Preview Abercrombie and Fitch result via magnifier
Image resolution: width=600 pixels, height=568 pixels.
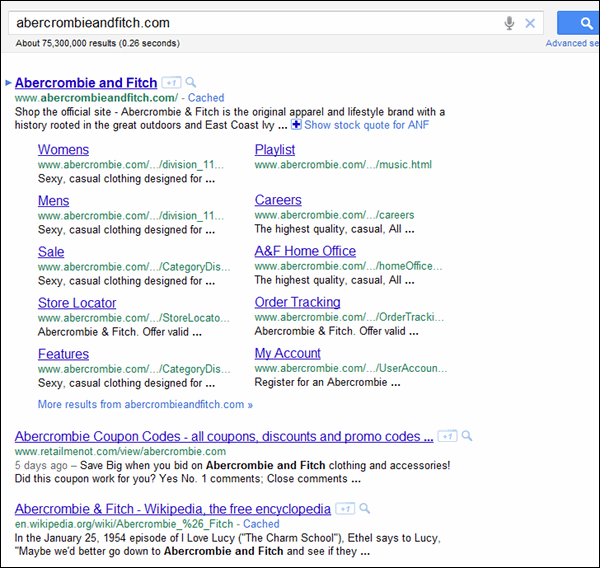tap(191, 82)
